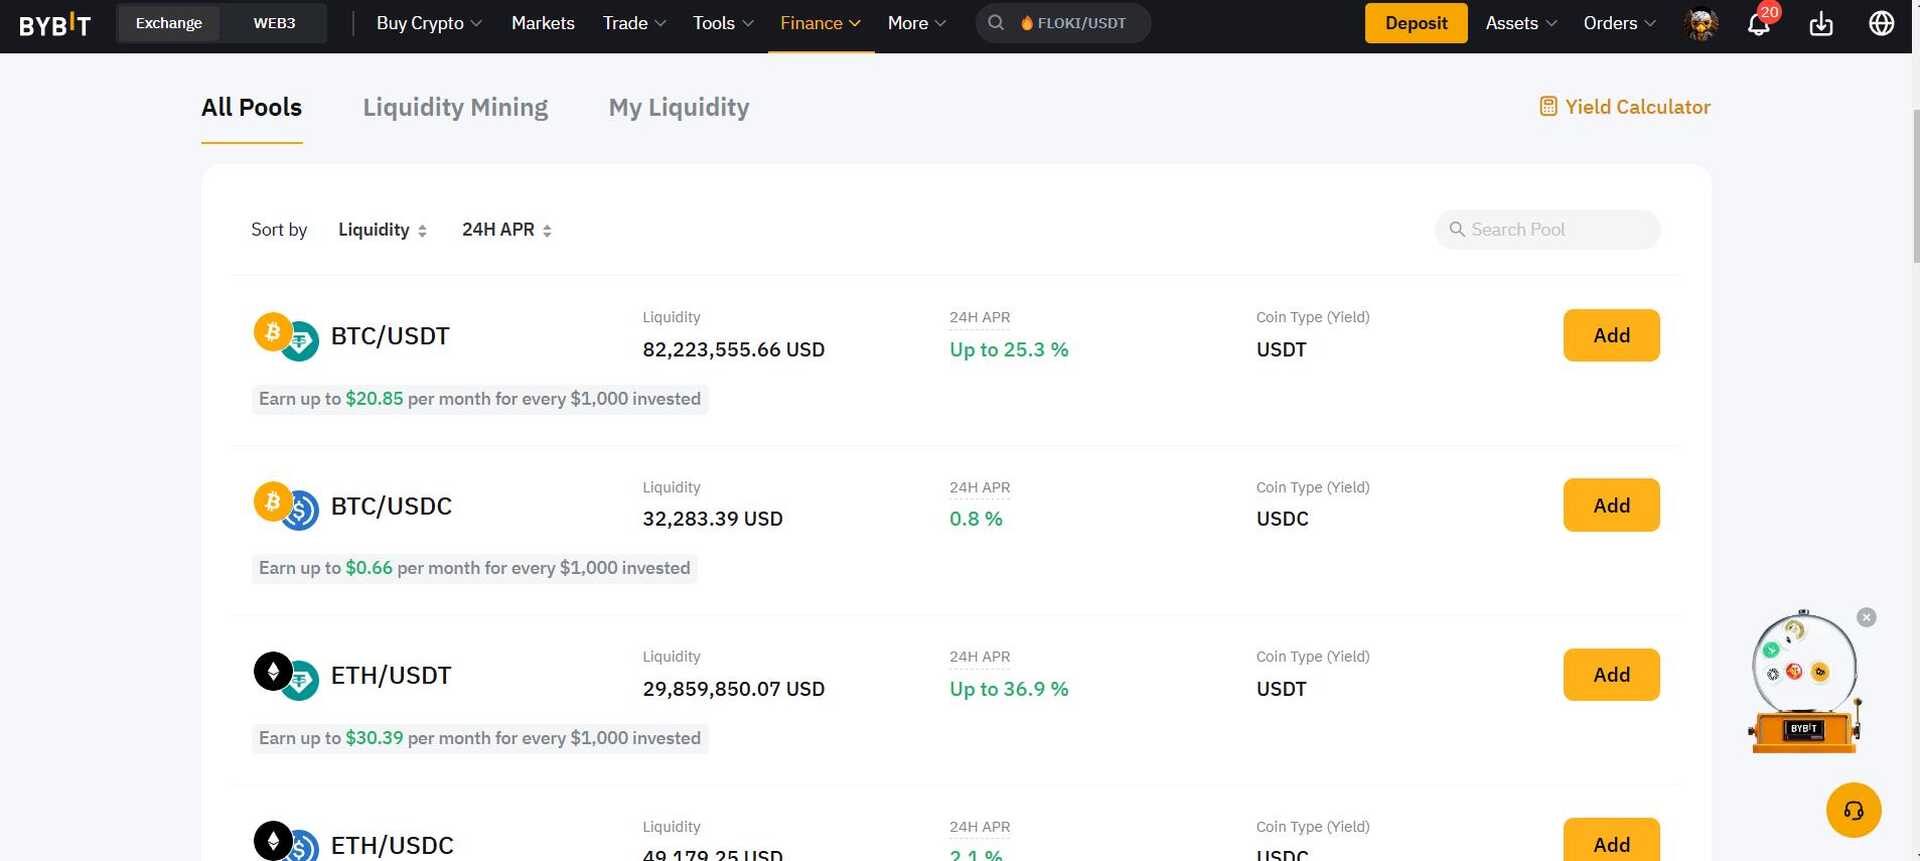
Task: Click the BTC/USDT coin pair icon
Action: [x=286, y=336]
